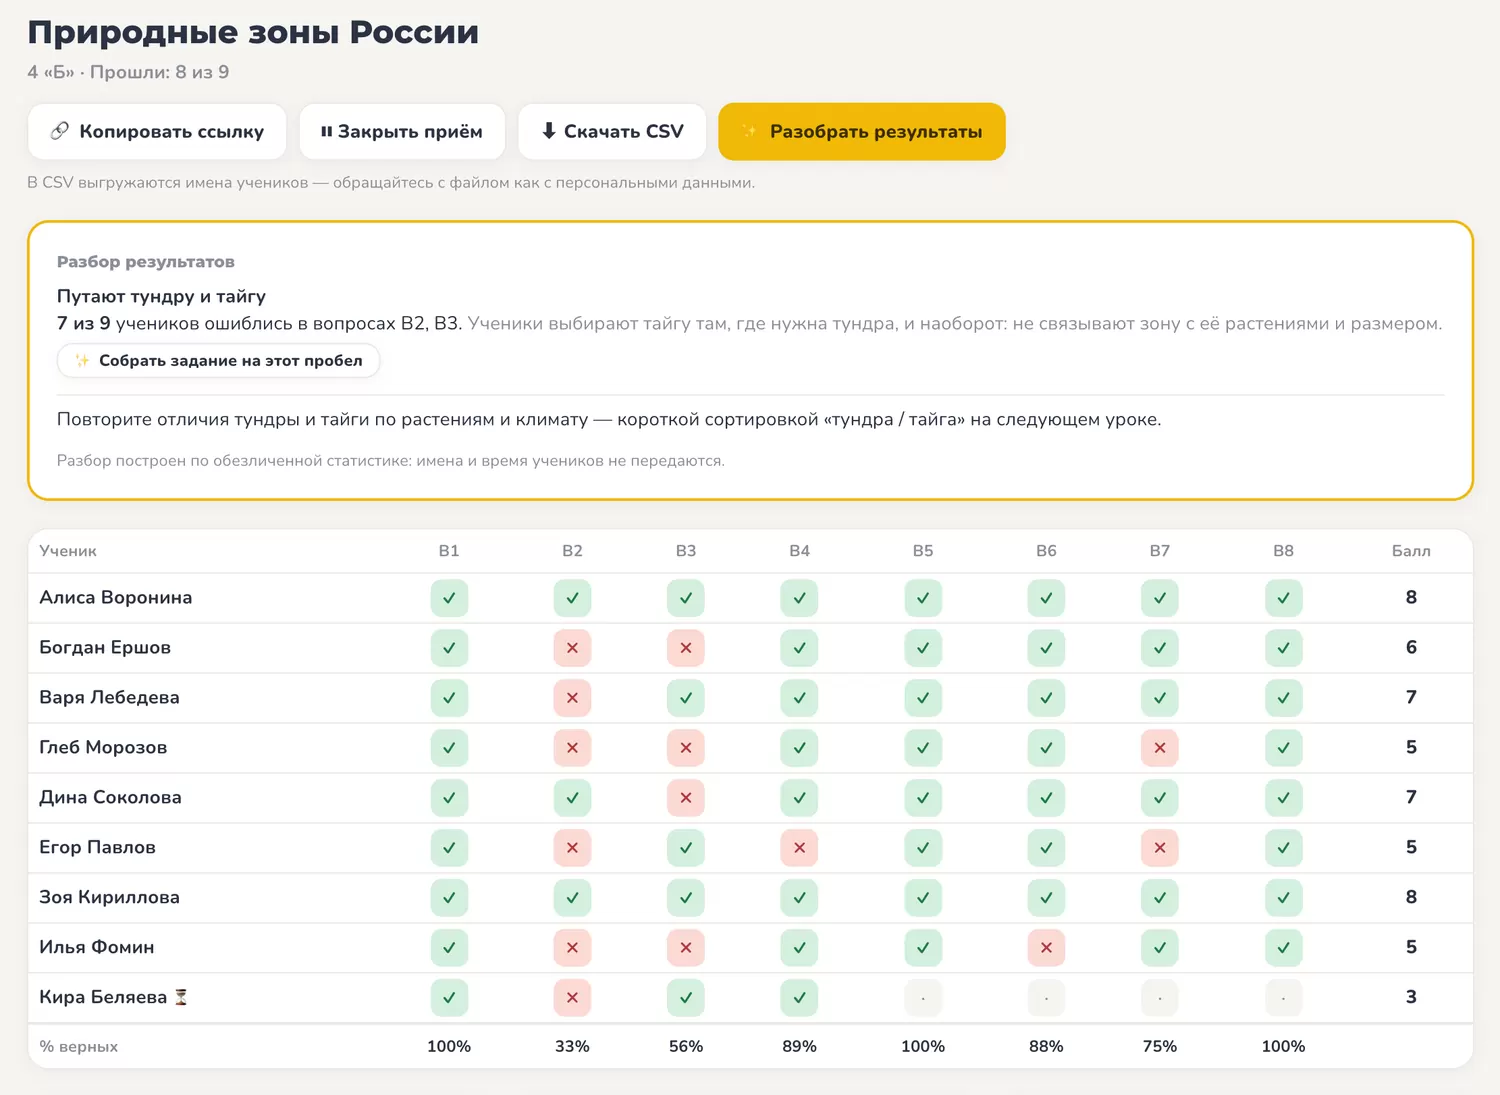Select the 75% value under В7
This screenshot has height=1095, width=1500.
point(1160,1046)
